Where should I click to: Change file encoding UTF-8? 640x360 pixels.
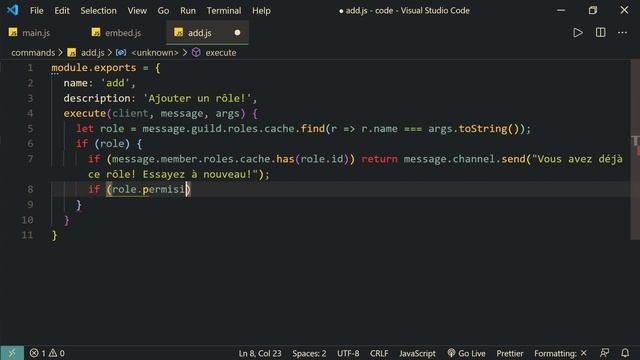pyautogui.click(x=348, y=353)
